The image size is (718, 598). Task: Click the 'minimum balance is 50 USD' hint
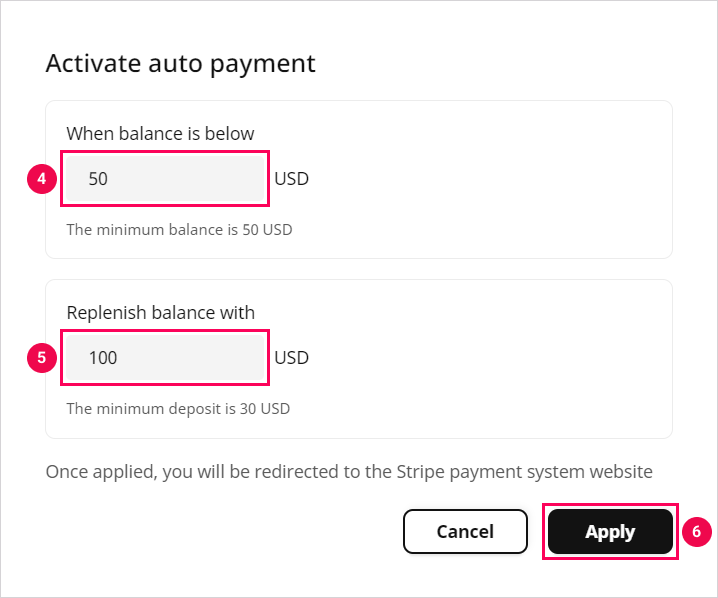pyautogui.click(x=179, y=229)
